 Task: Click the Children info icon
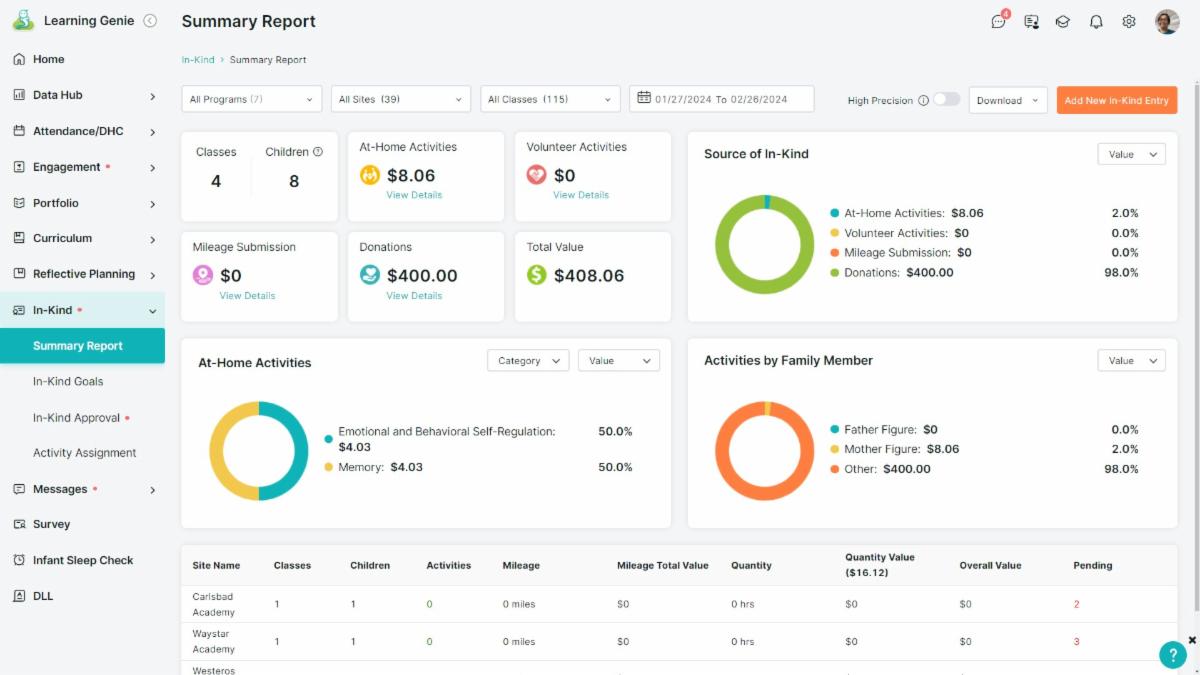point(318,152)
